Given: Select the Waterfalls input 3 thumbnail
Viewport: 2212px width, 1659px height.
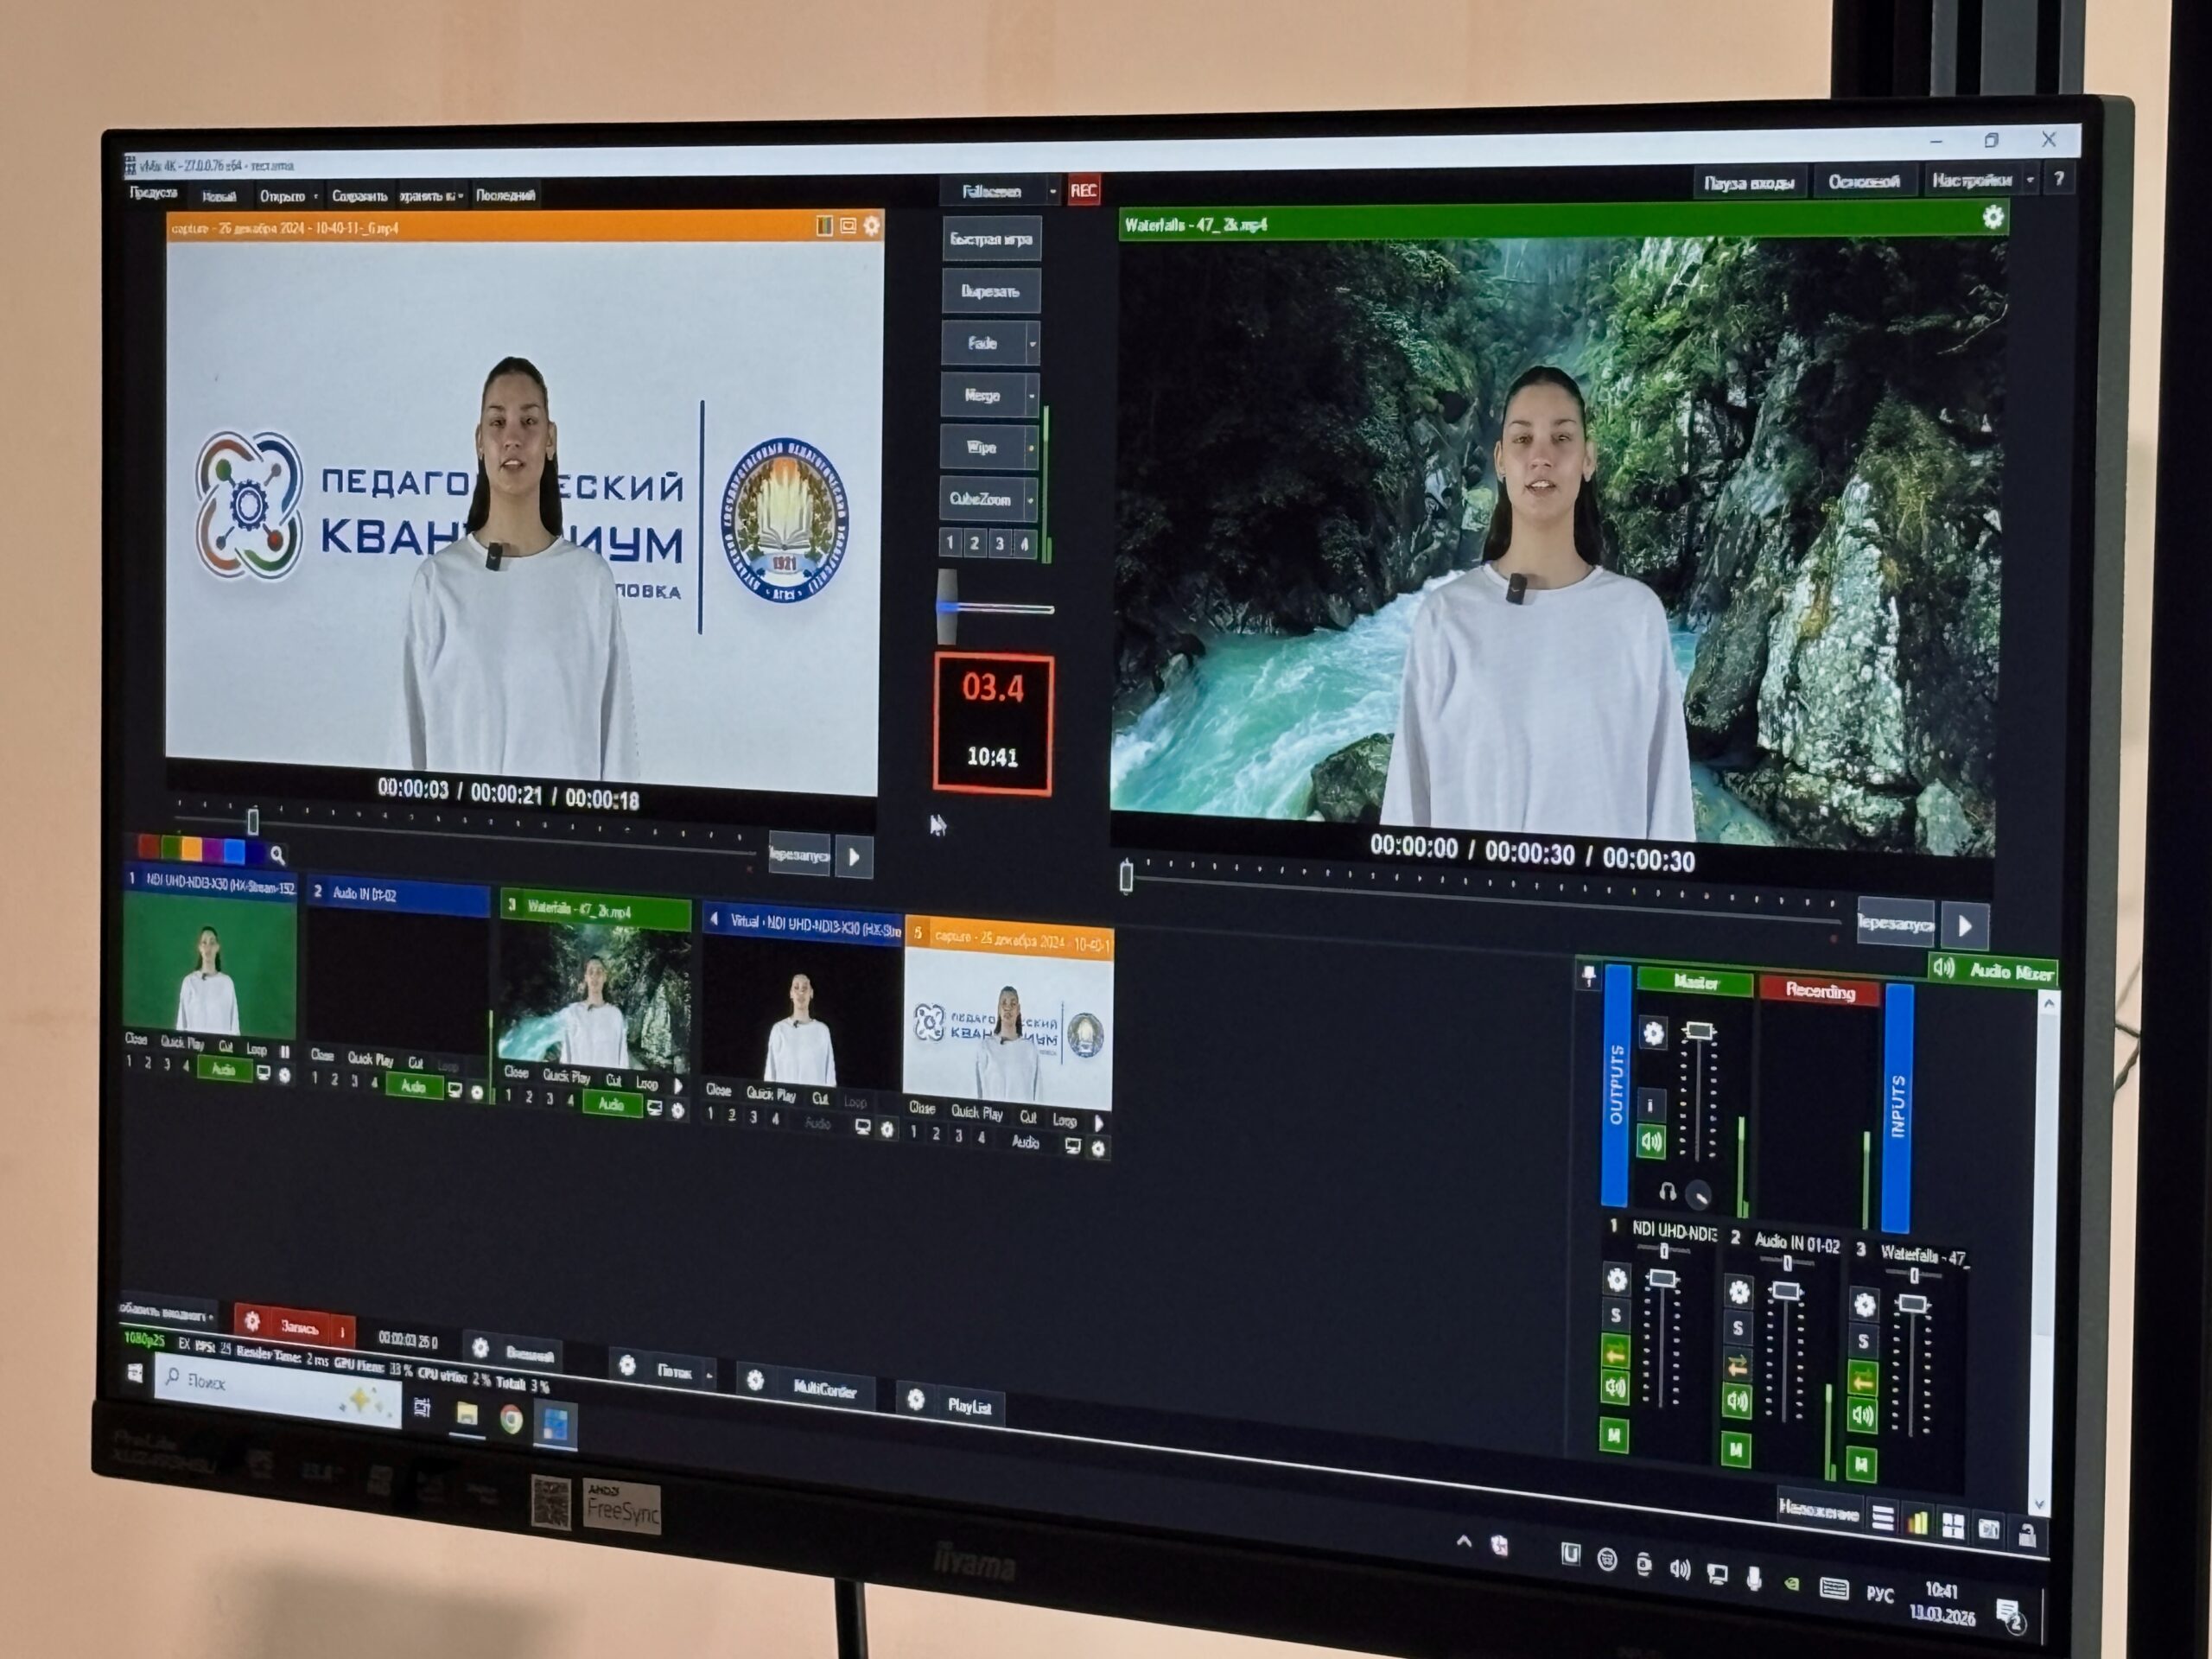Looking at the screenshot, I should pos(594,994).
